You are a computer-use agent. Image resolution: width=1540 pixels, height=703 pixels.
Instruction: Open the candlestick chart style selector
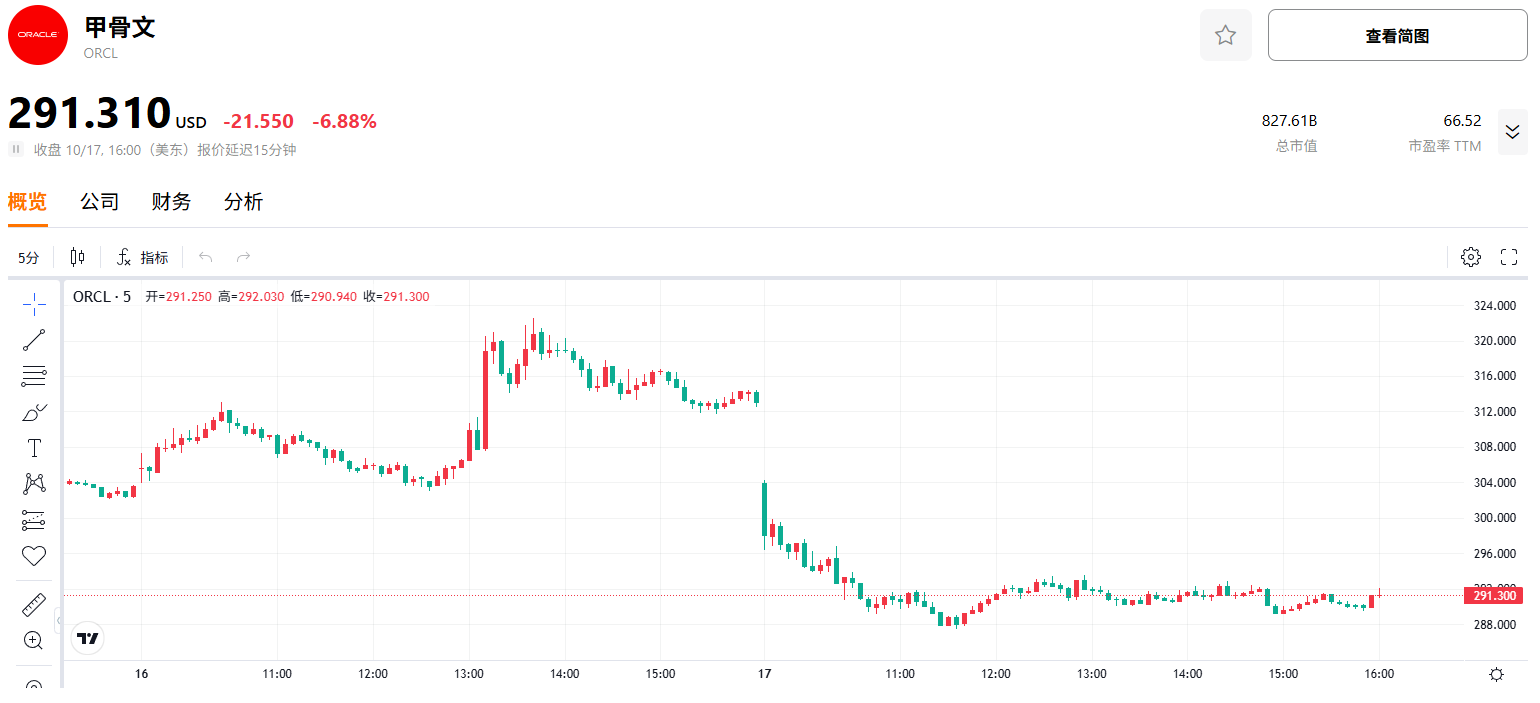(x=77, y=257)
